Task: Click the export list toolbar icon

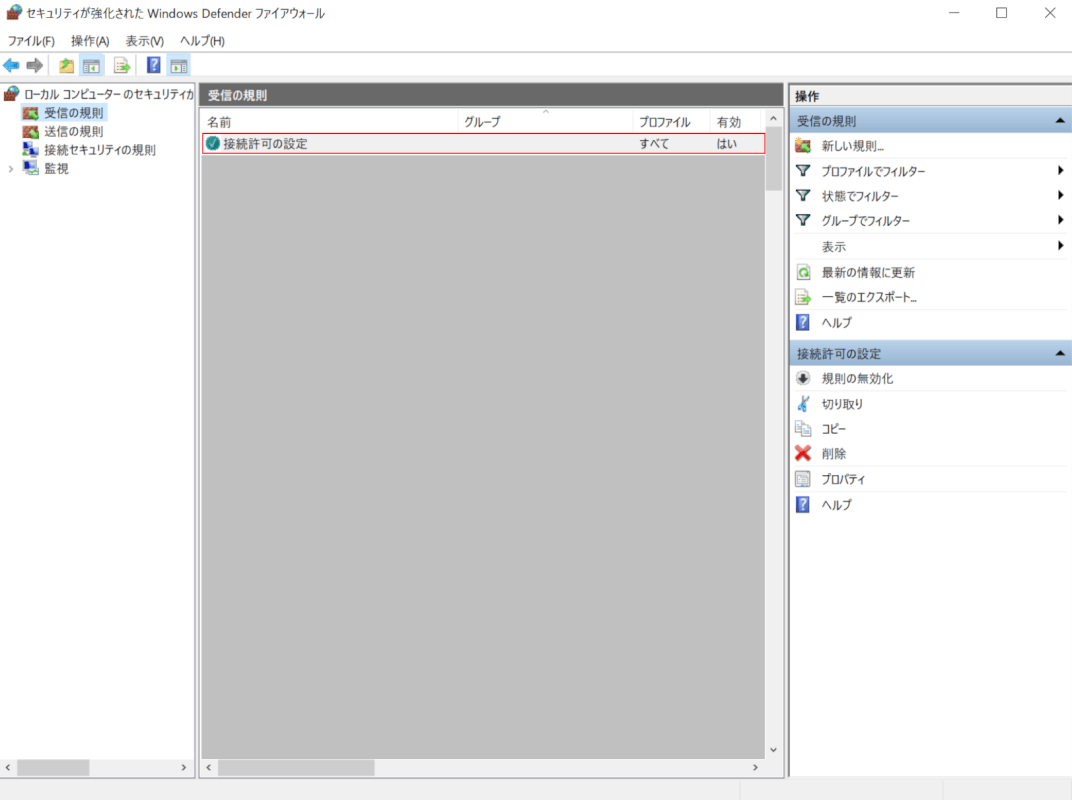Action: pyautogui.click(x=122, y=66)
